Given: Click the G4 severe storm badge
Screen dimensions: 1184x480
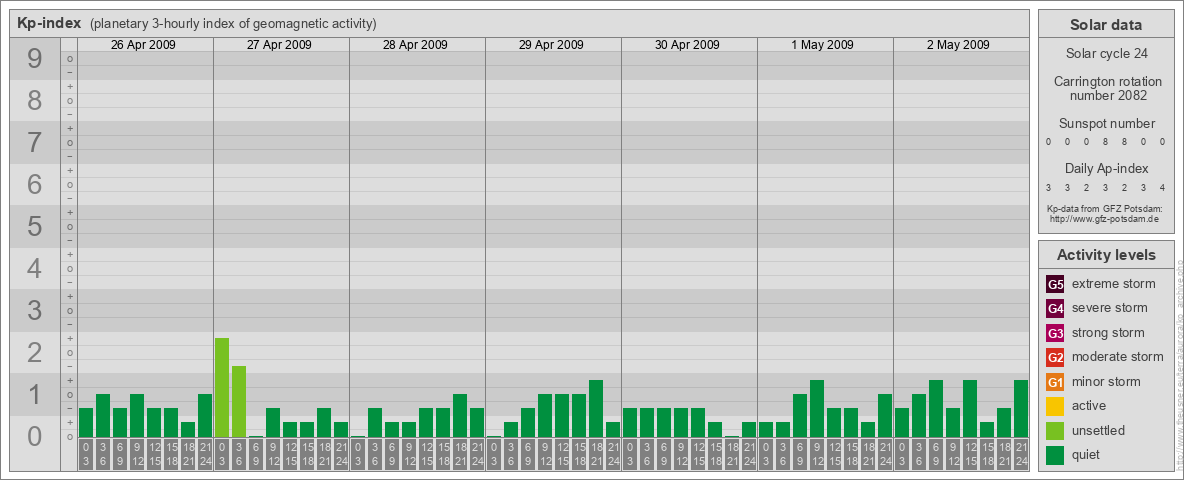Looking at the screenshot, I should (1055, 309).
